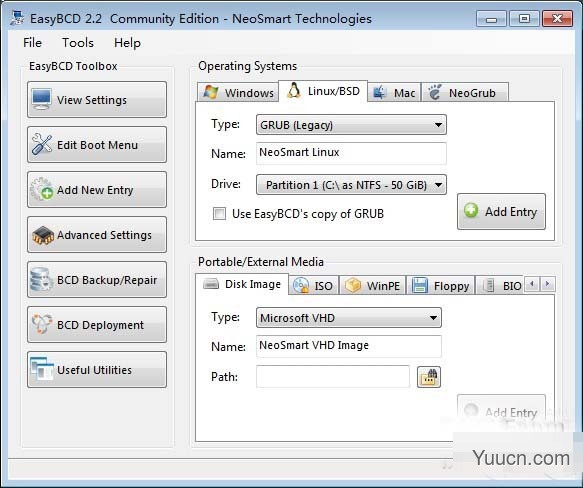This screenshot has width=583, height=488.
Task: Open View Settings from the toolbox
Action: 97,100
